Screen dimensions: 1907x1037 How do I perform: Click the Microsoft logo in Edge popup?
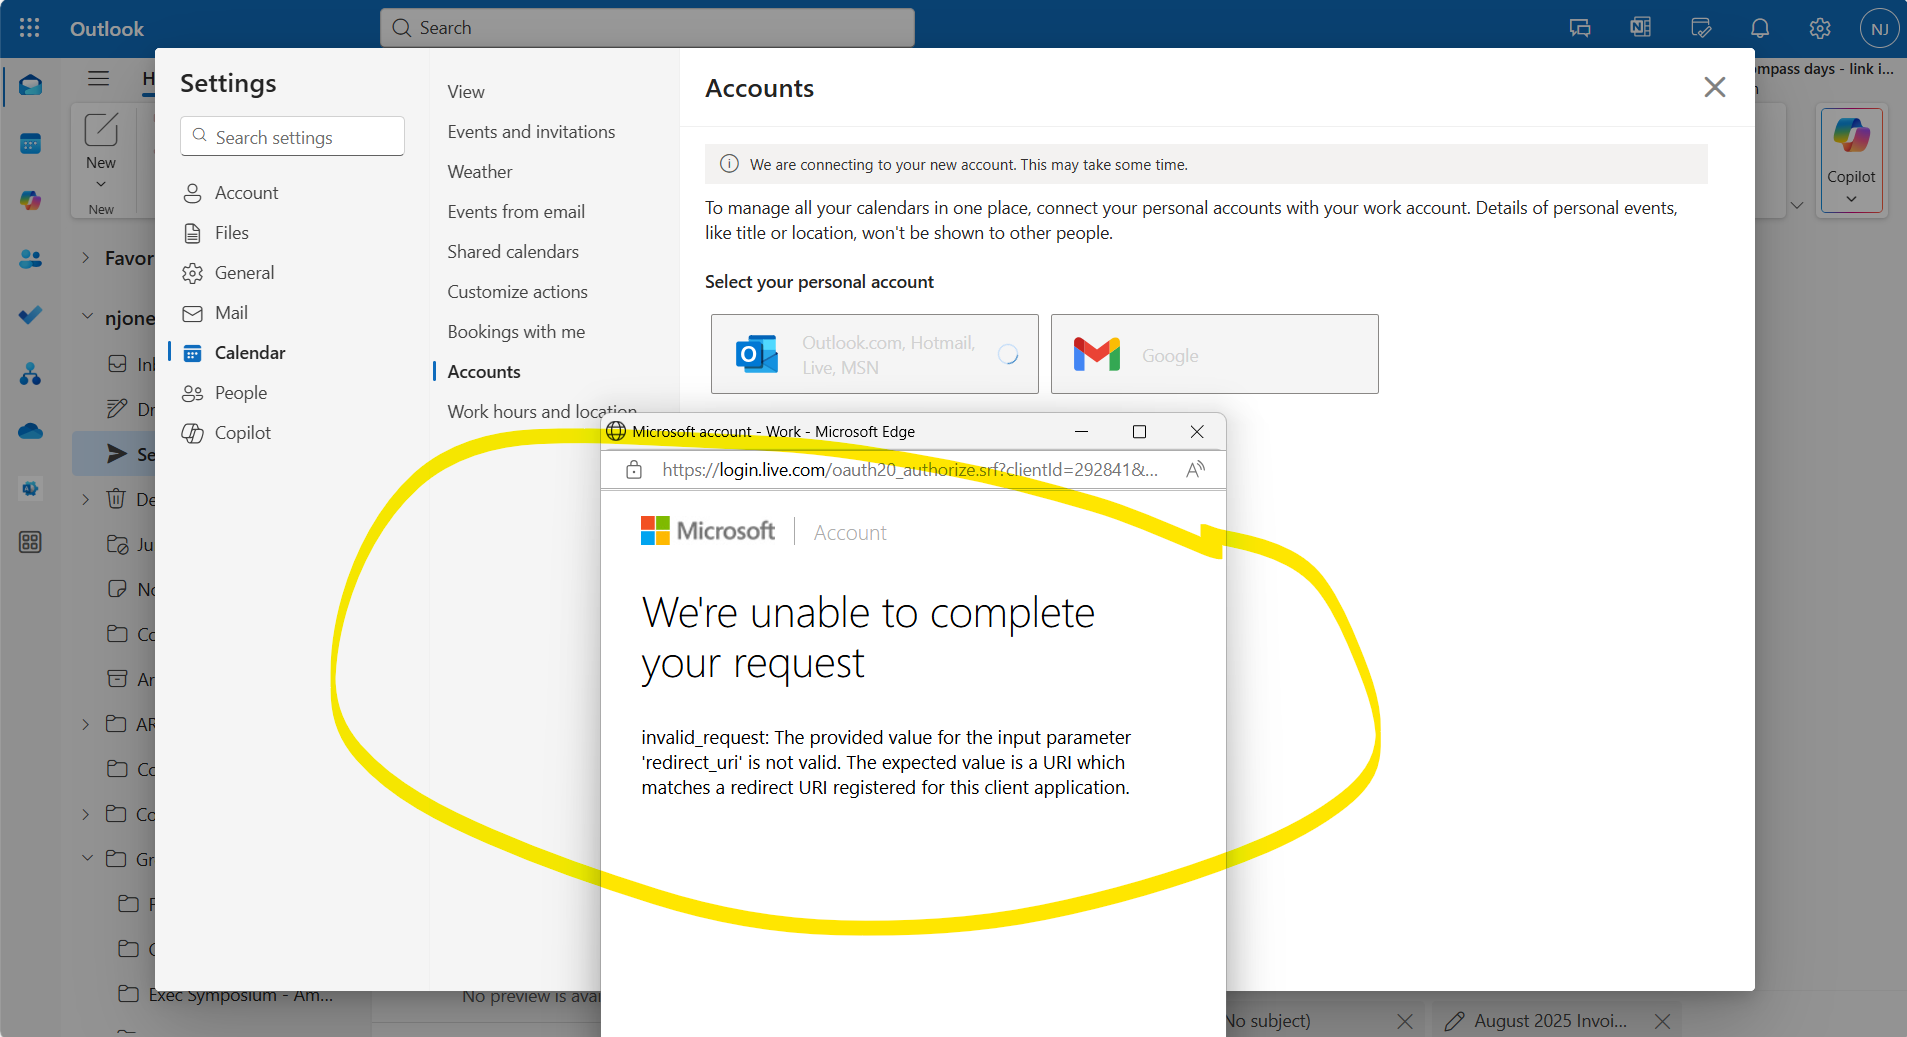[708, 531]
